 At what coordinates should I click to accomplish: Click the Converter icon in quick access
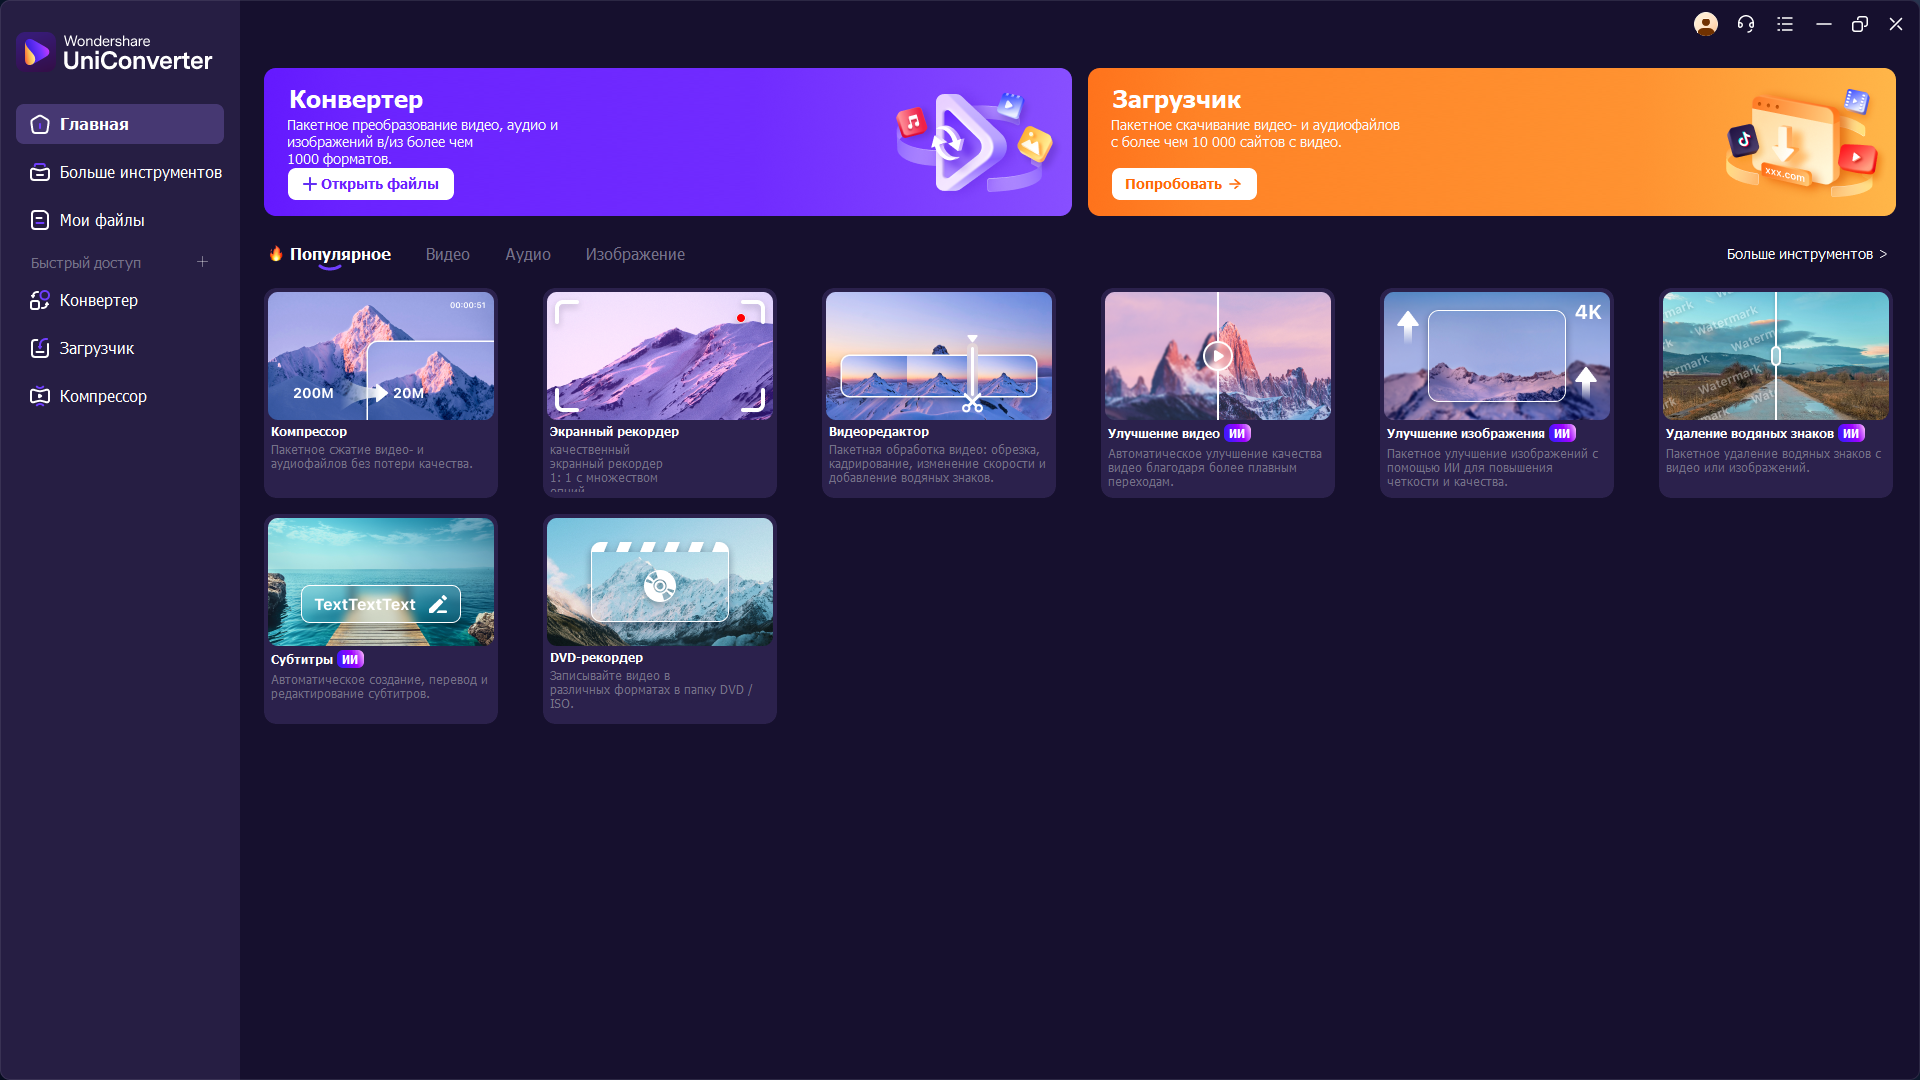(40, 300)
